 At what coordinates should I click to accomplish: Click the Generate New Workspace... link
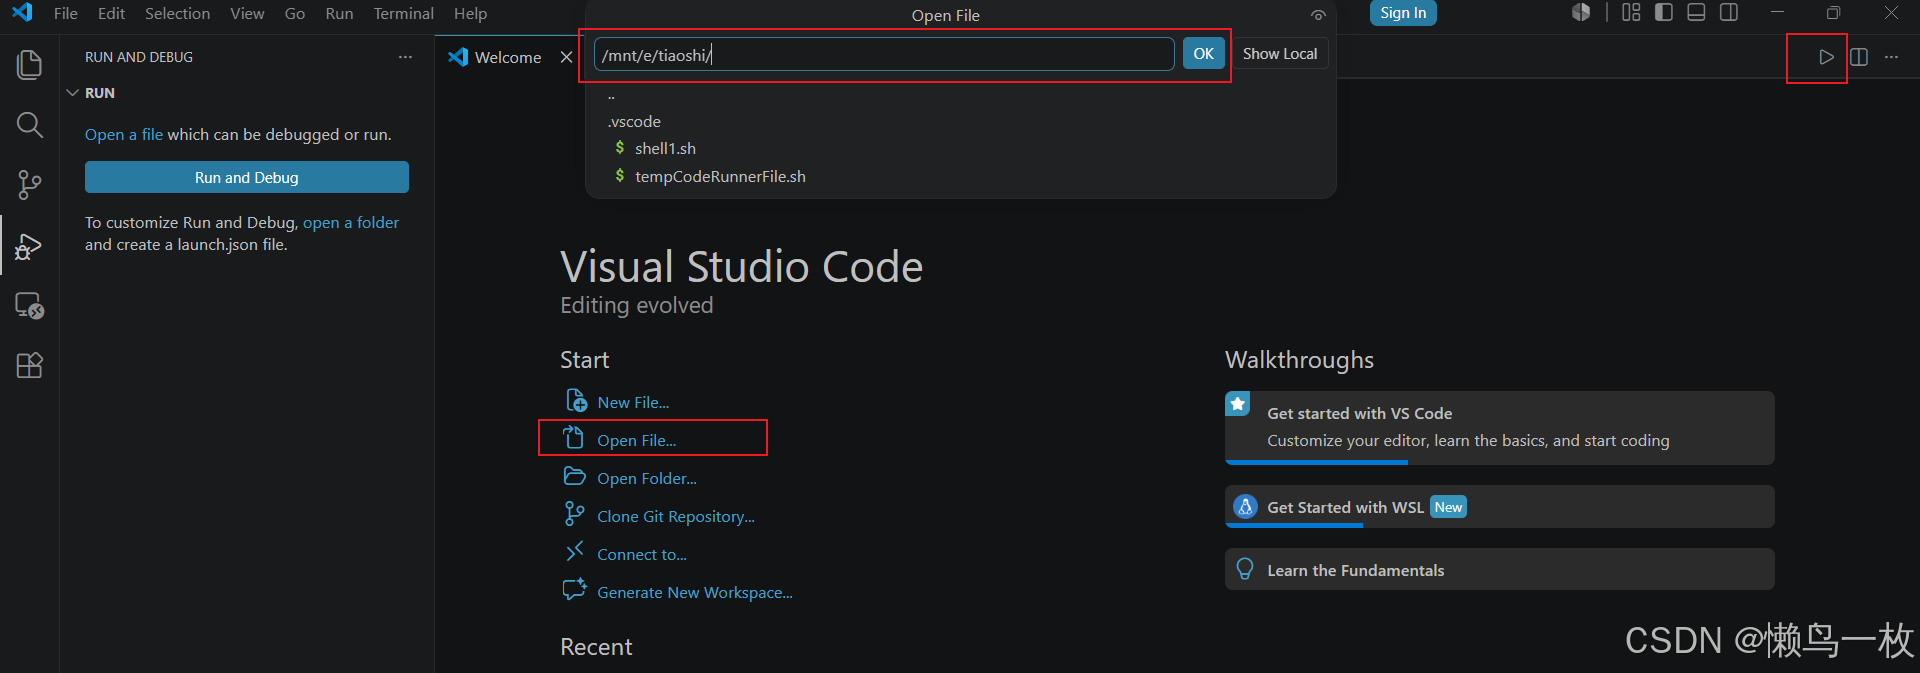[695, 592]
